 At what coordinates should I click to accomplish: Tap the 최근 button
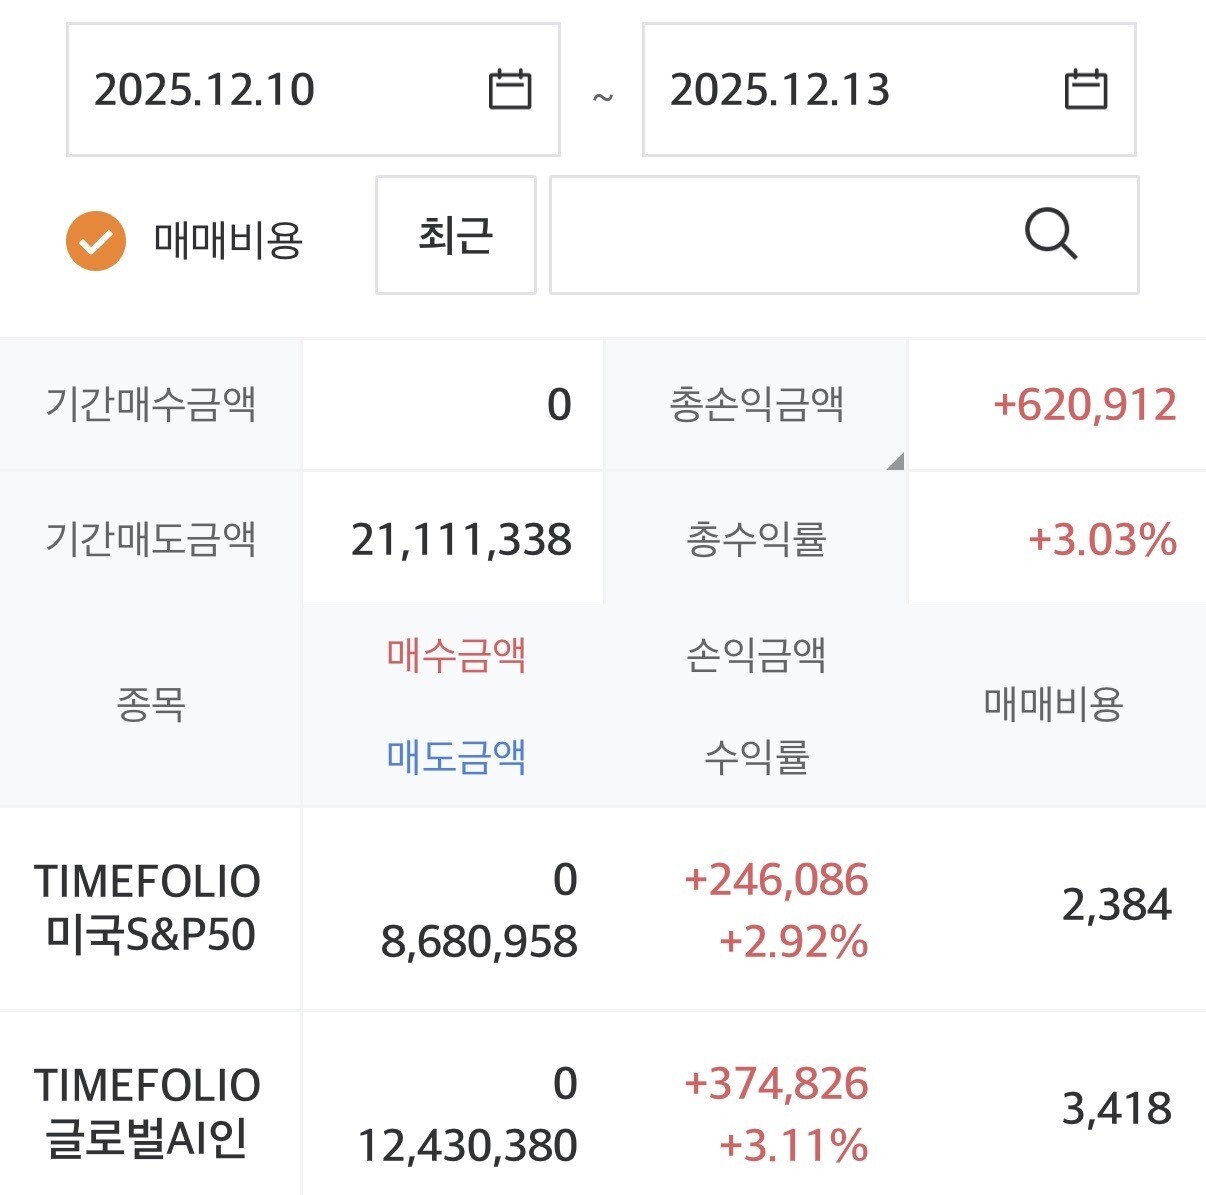[x=456, y=235]
